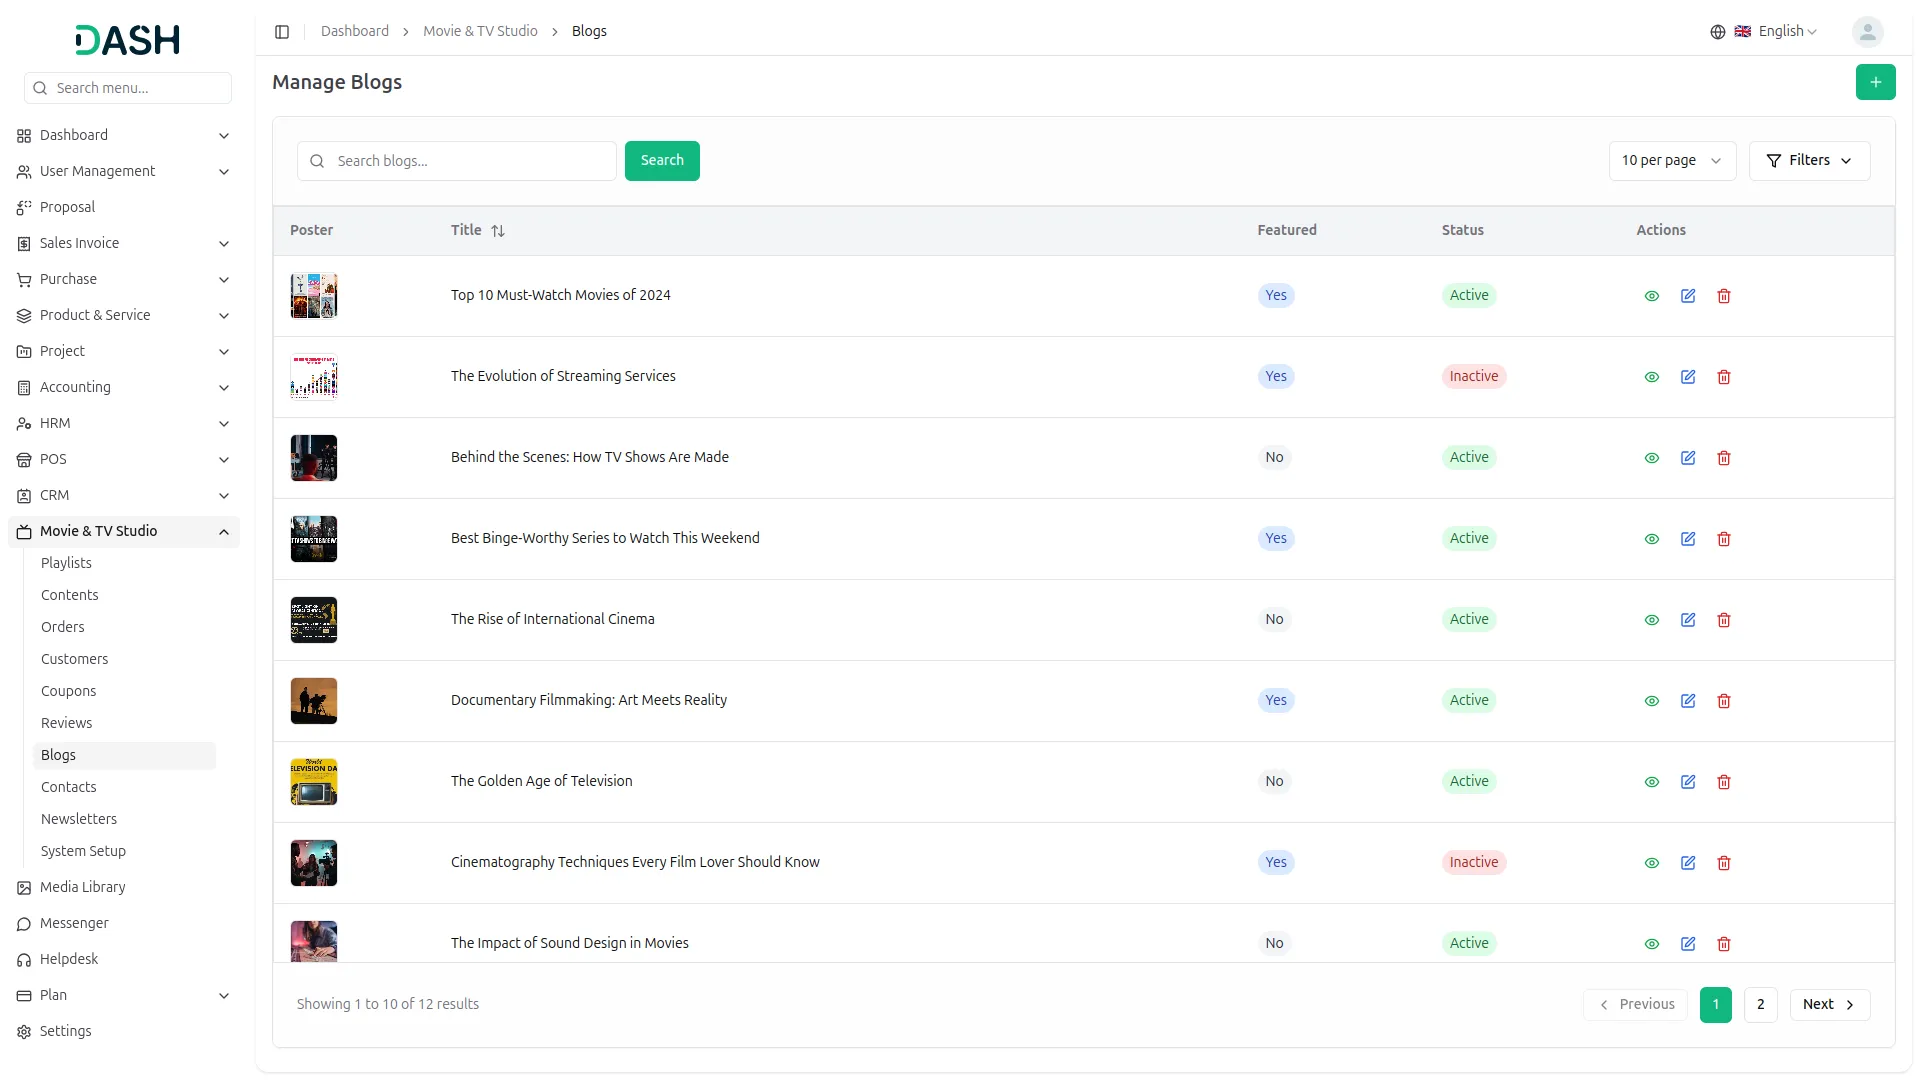The image size is (1920, 1080).
Task: View the Best Binge-Worthy Series blog
Action: tap(1652, 539)
